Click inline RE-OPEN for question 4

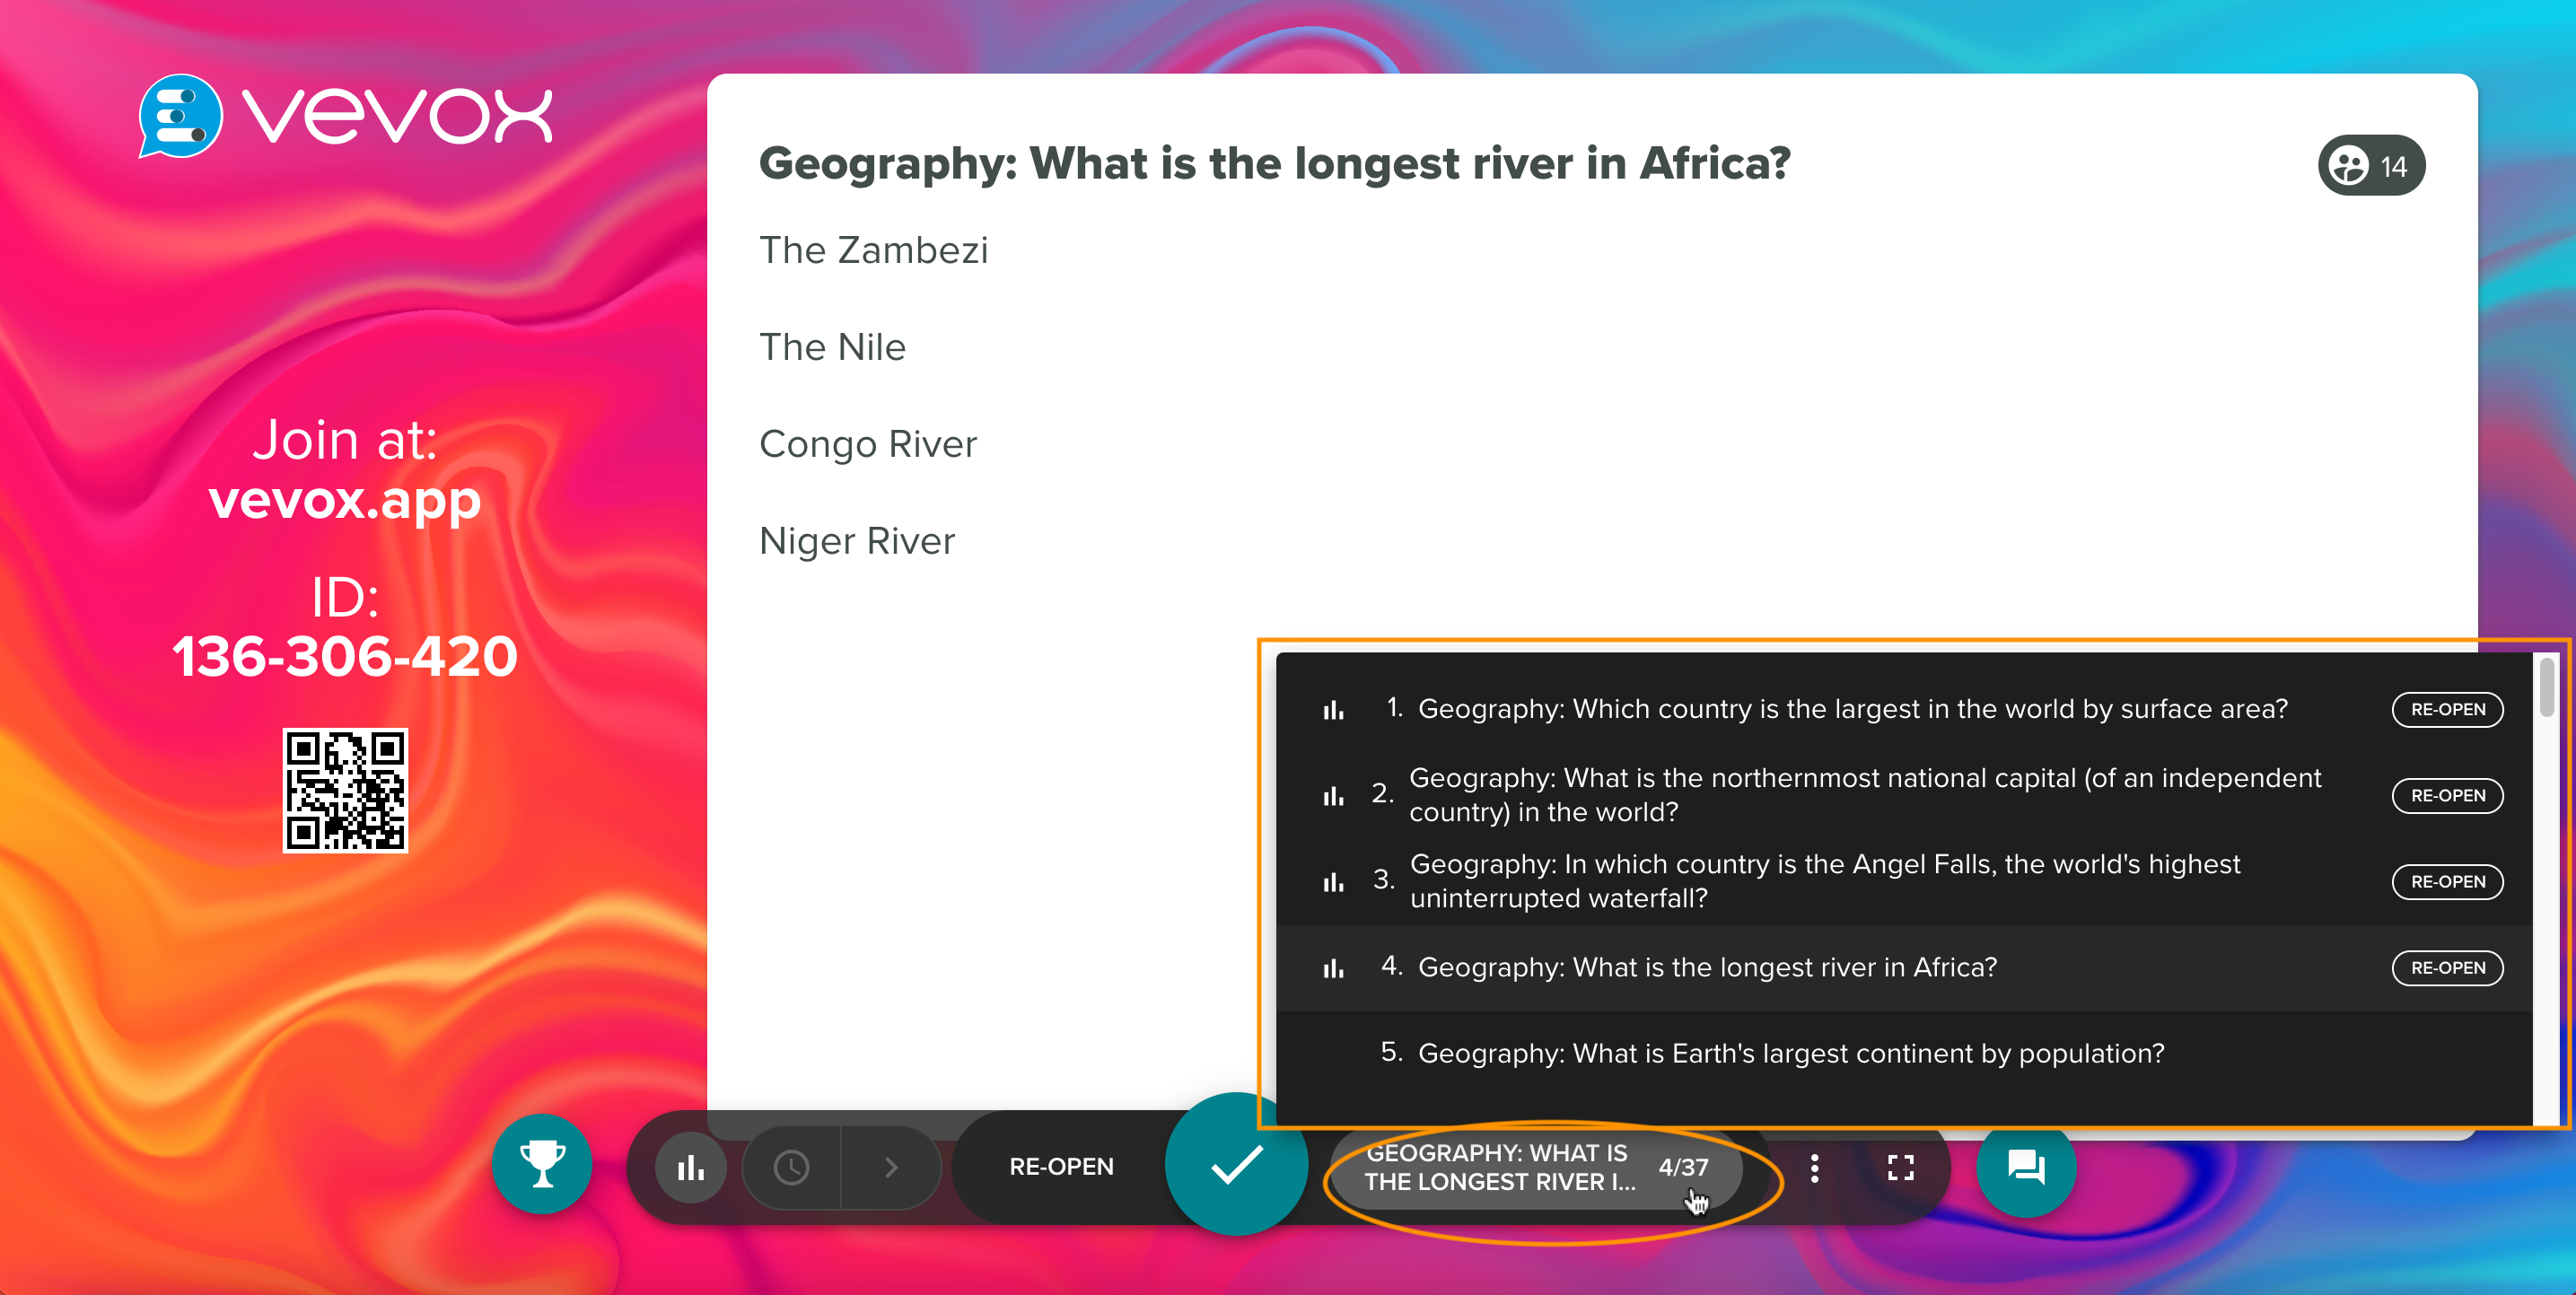point(2449,968)
